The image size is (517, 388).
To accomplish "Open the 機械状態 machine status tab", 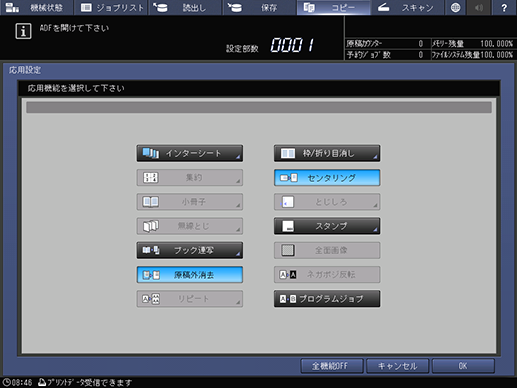I will click(x=36, y=7).
